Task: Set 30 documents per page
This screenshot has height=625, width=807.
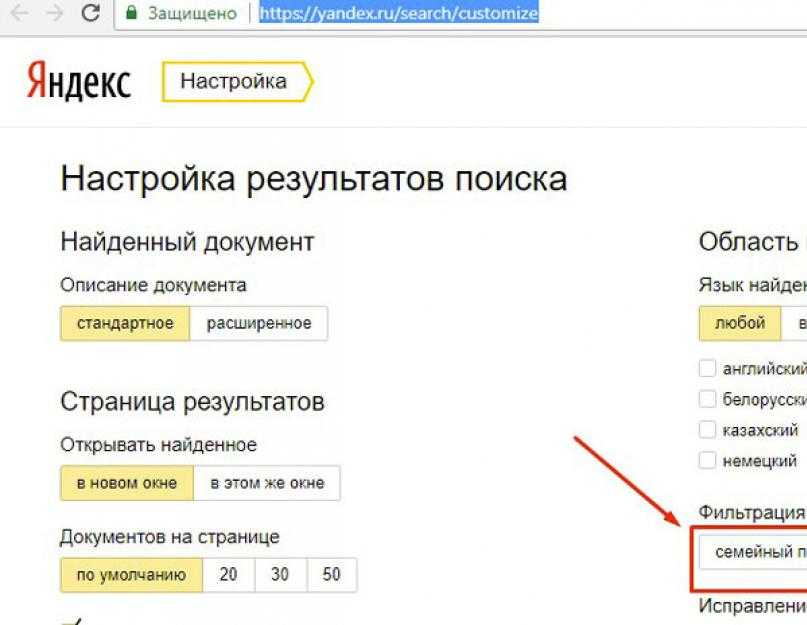Action: (x=280, y=575)
